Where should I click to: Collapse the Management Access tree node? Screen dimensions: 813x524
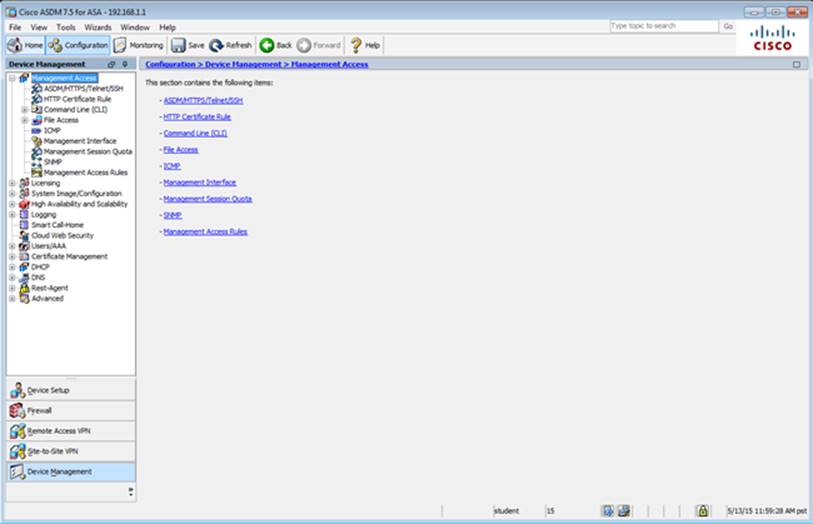[x=12, y=78]
